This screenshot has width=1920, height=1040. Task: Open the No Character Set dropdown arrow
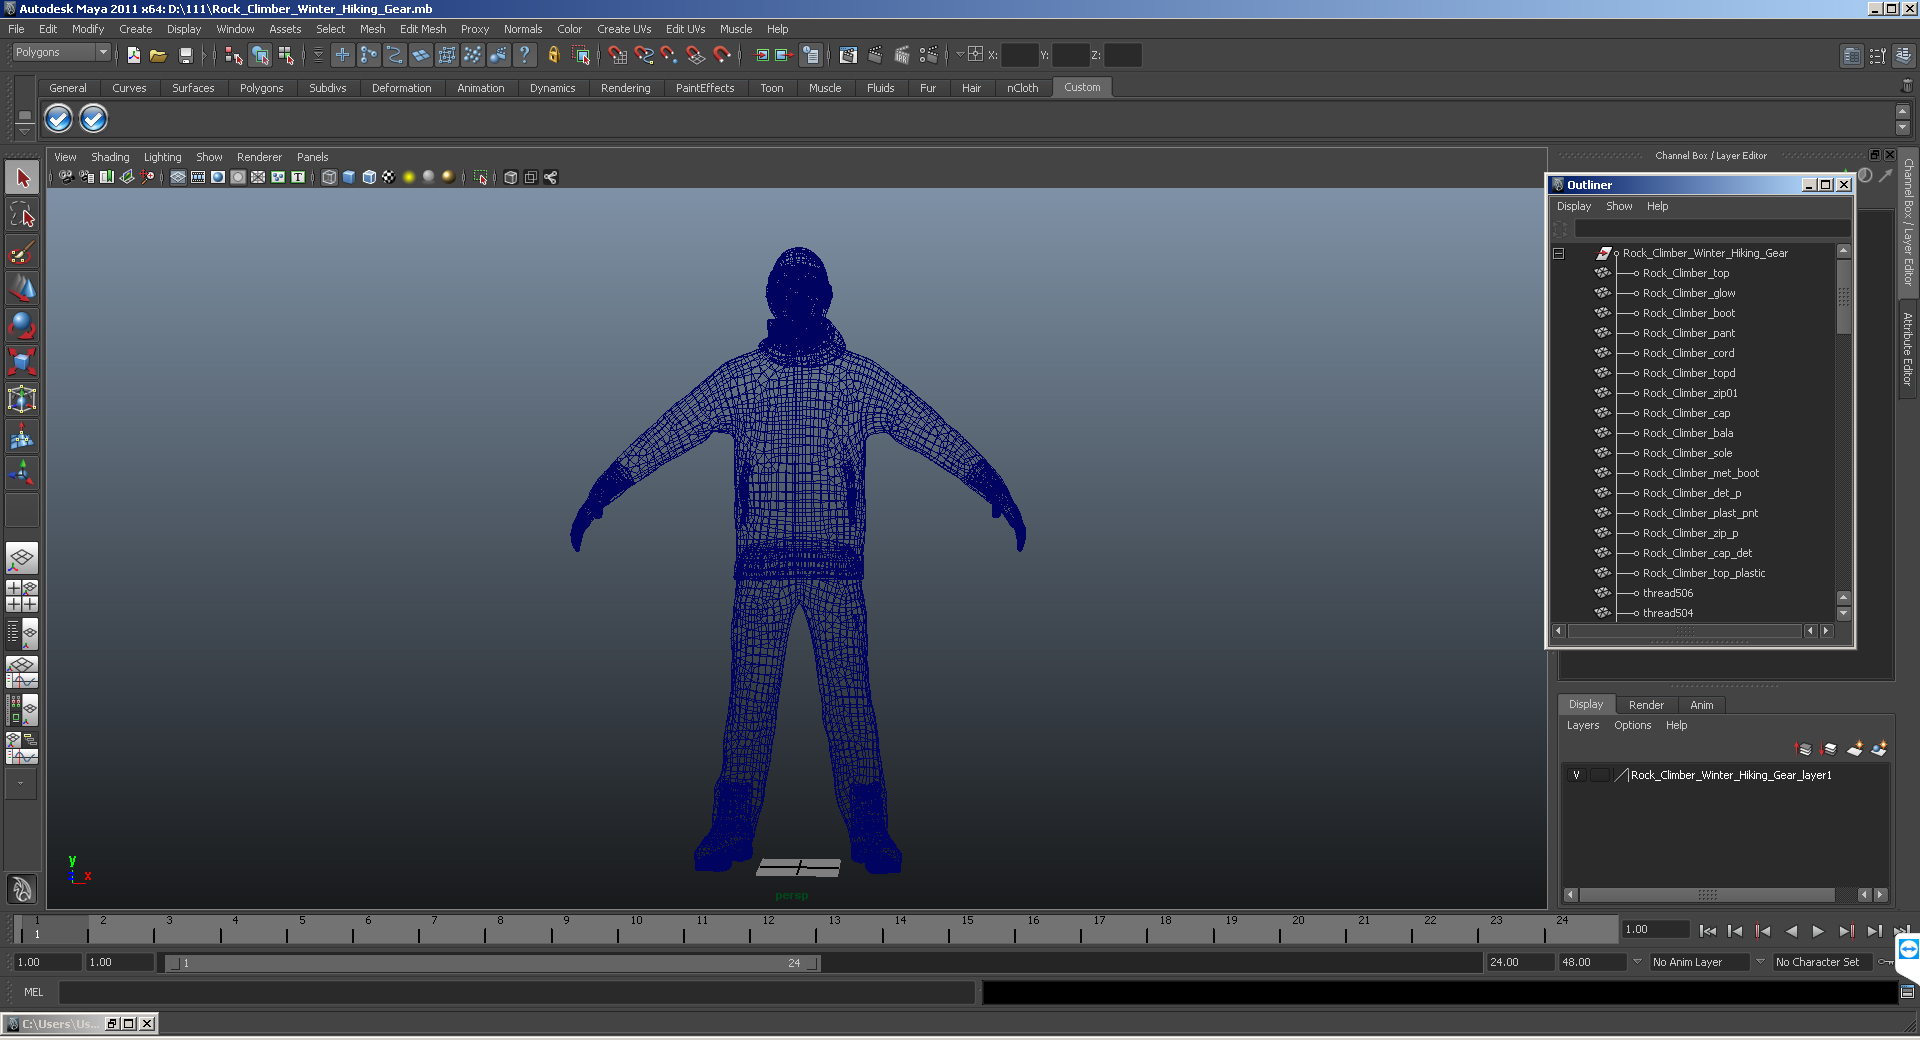coord(1761,962)
